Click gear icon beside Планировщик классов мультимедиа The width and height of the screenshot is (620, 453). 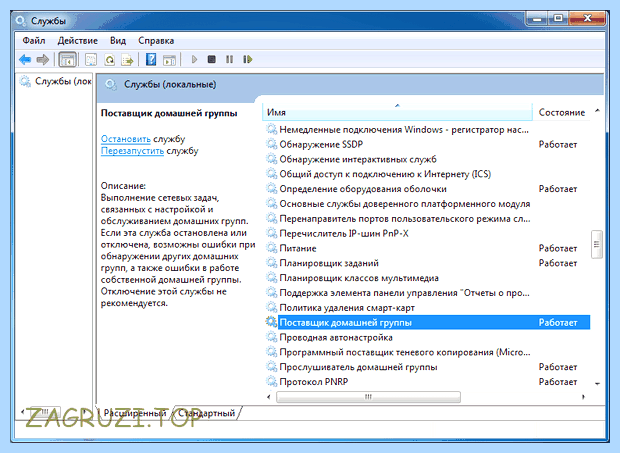point(271,278)
